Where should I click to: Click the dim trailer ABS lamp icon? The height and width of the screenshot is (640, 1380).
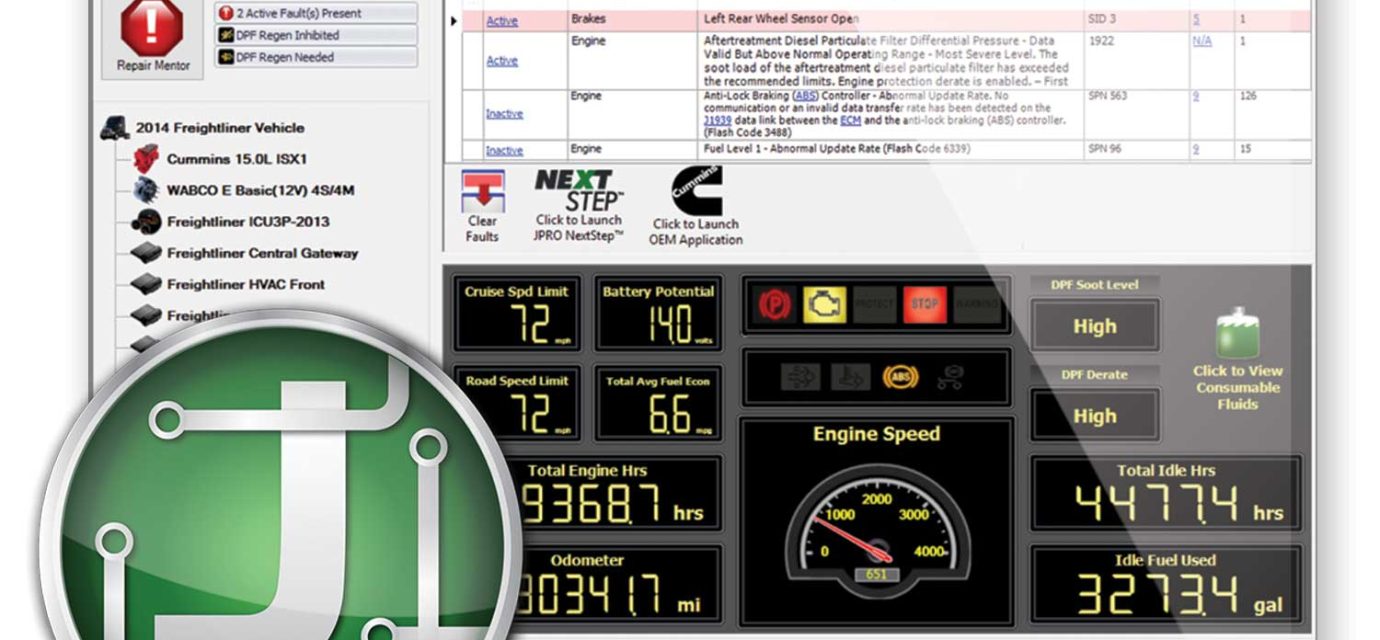(x=950, y=377)
